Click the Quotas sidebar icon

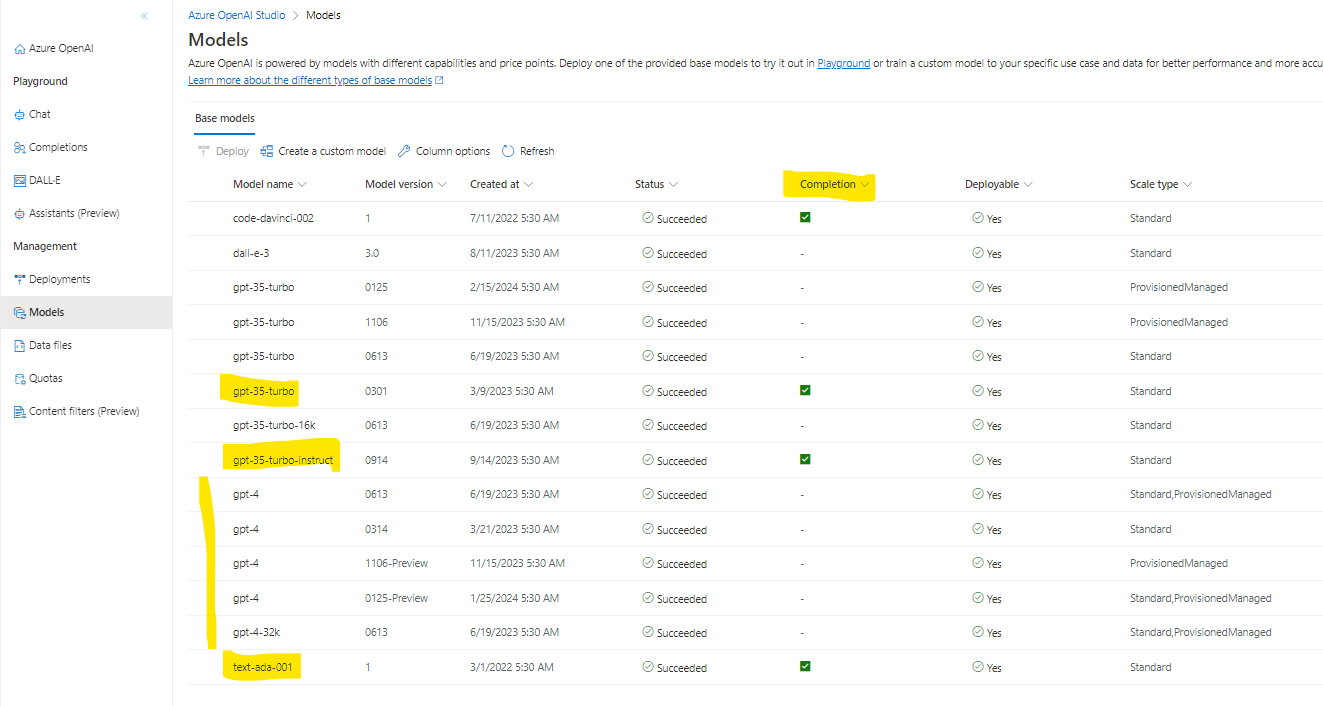(19, 379)
